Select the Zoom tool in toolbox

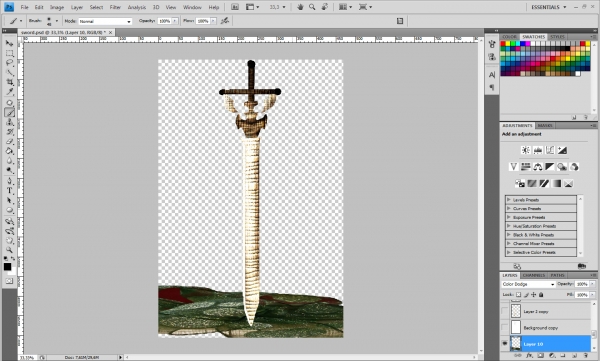coord(9,250)
